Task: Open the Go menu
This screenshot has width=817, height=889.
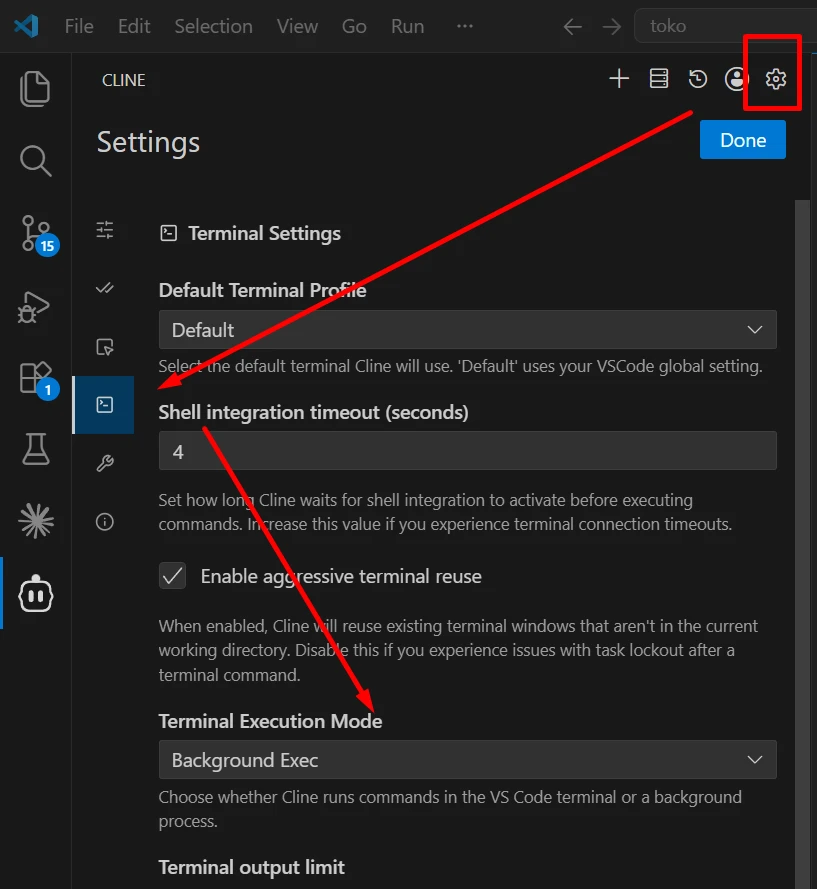Action: [x=354, y=26]
